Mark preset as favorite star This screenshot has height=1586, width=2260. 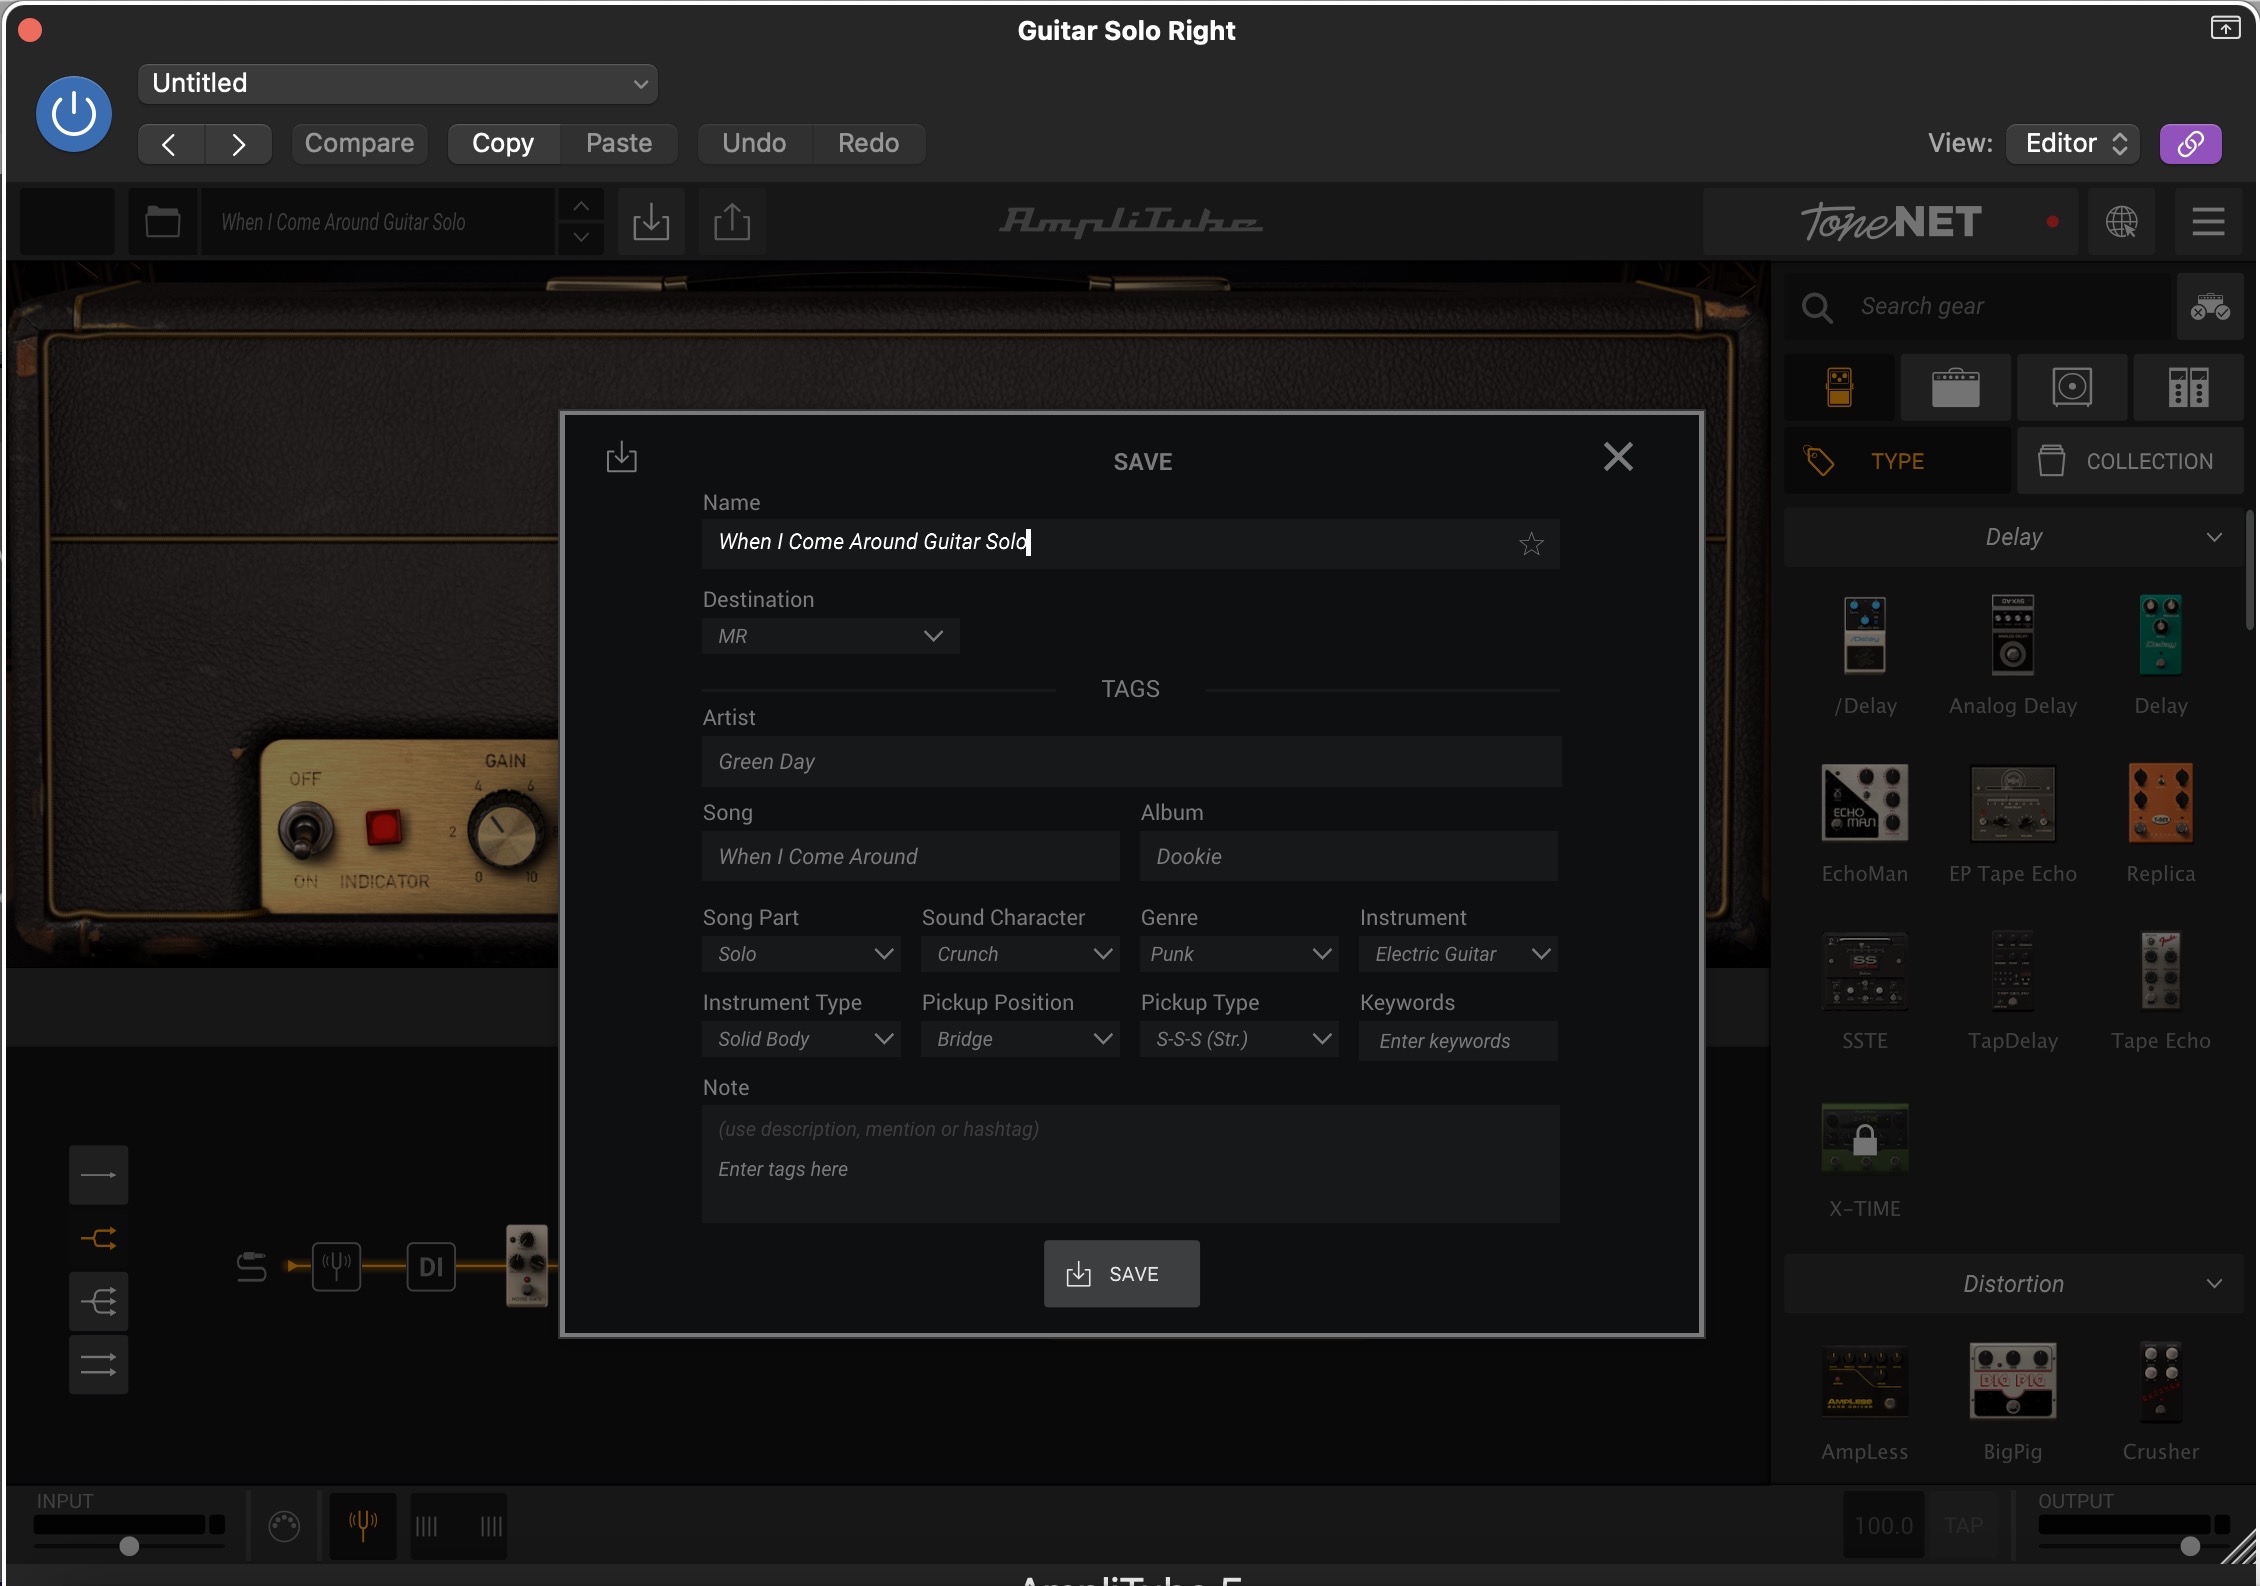point(1531,544)
